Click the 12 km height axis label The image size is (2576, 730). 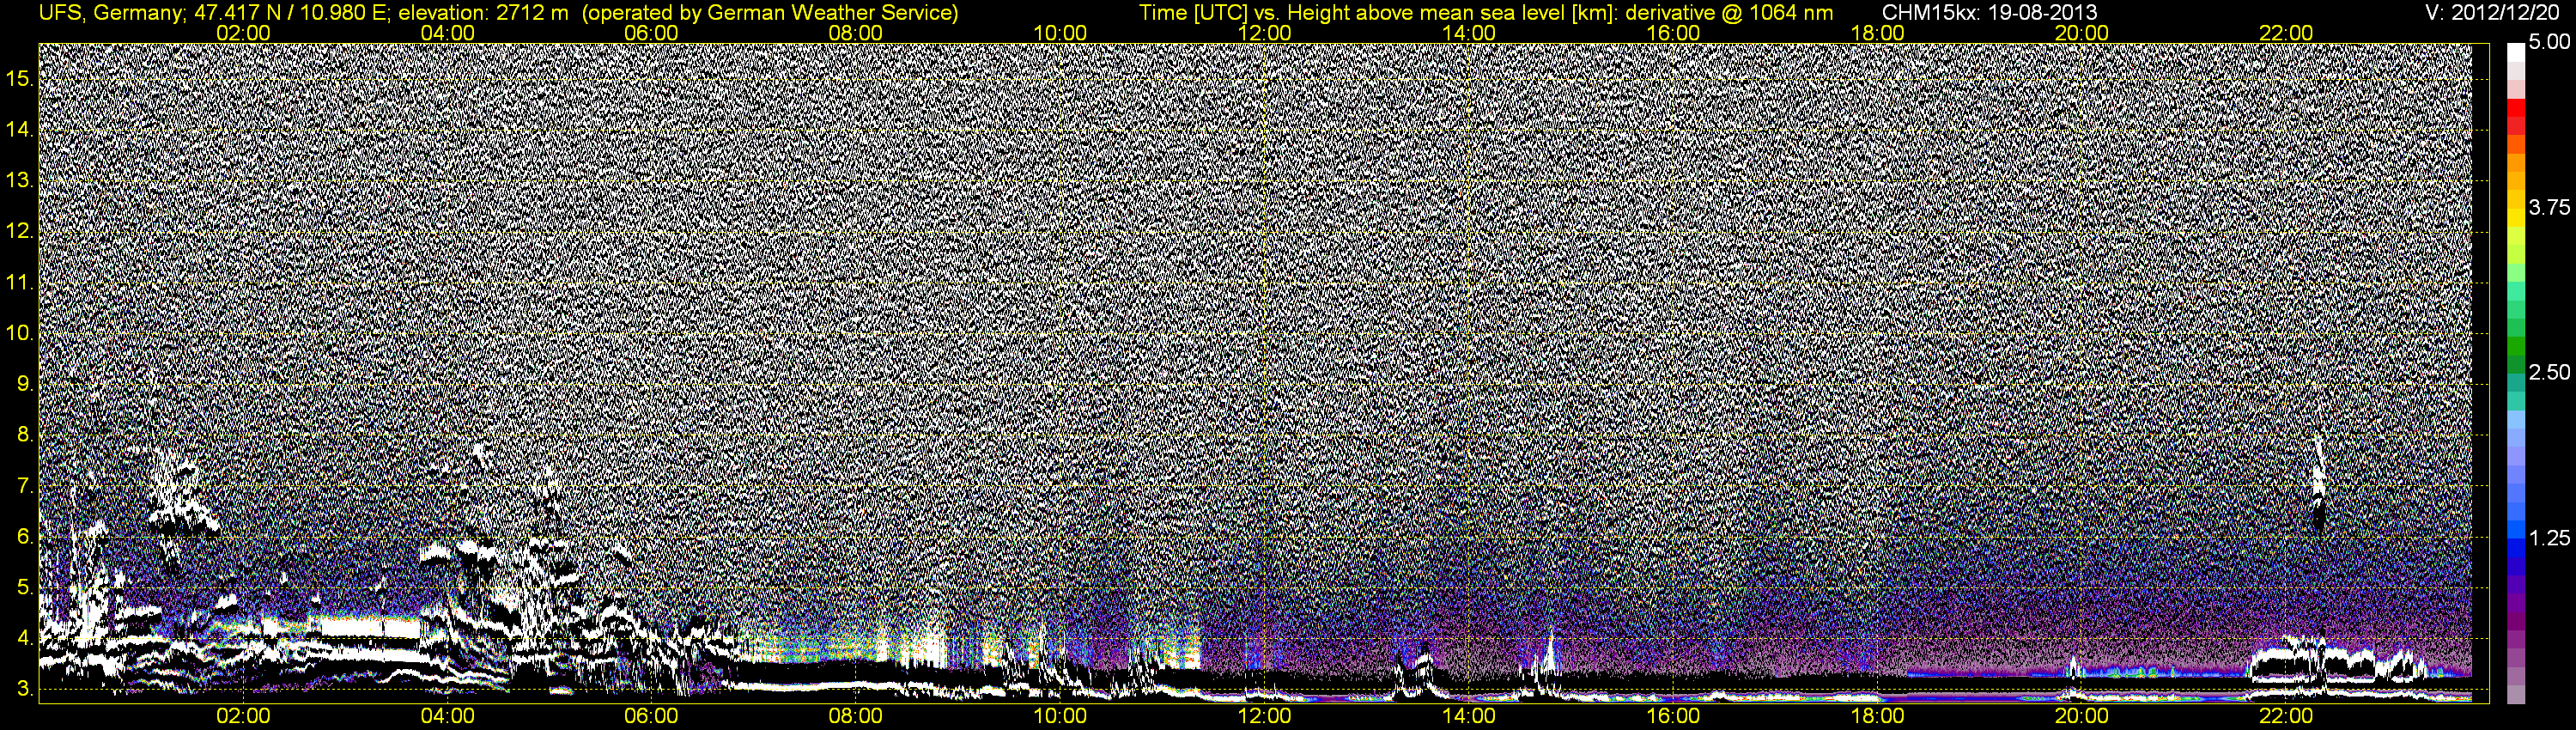(x=19, y=232)
